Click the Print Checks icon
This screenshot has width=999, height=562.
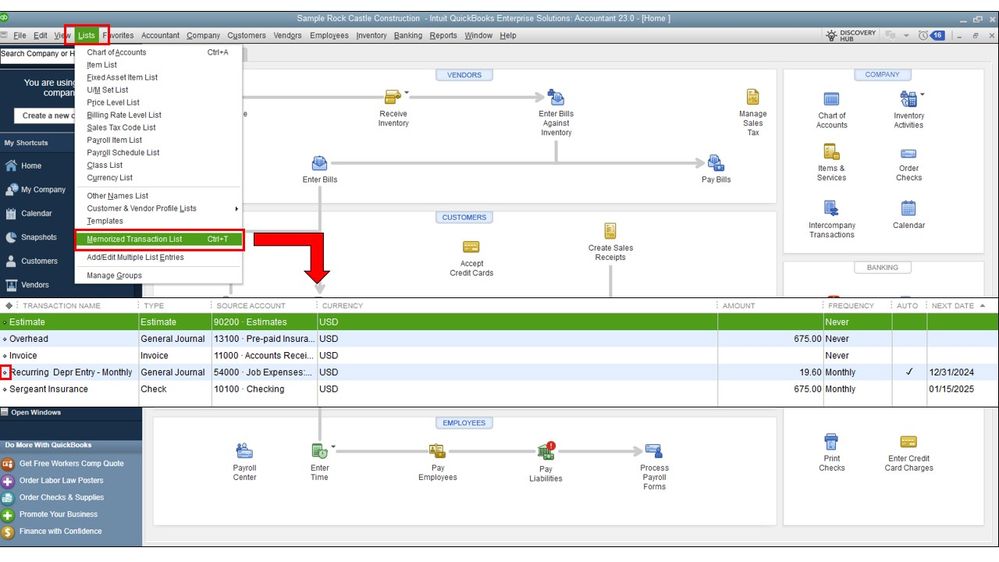[x=831, y=442]
